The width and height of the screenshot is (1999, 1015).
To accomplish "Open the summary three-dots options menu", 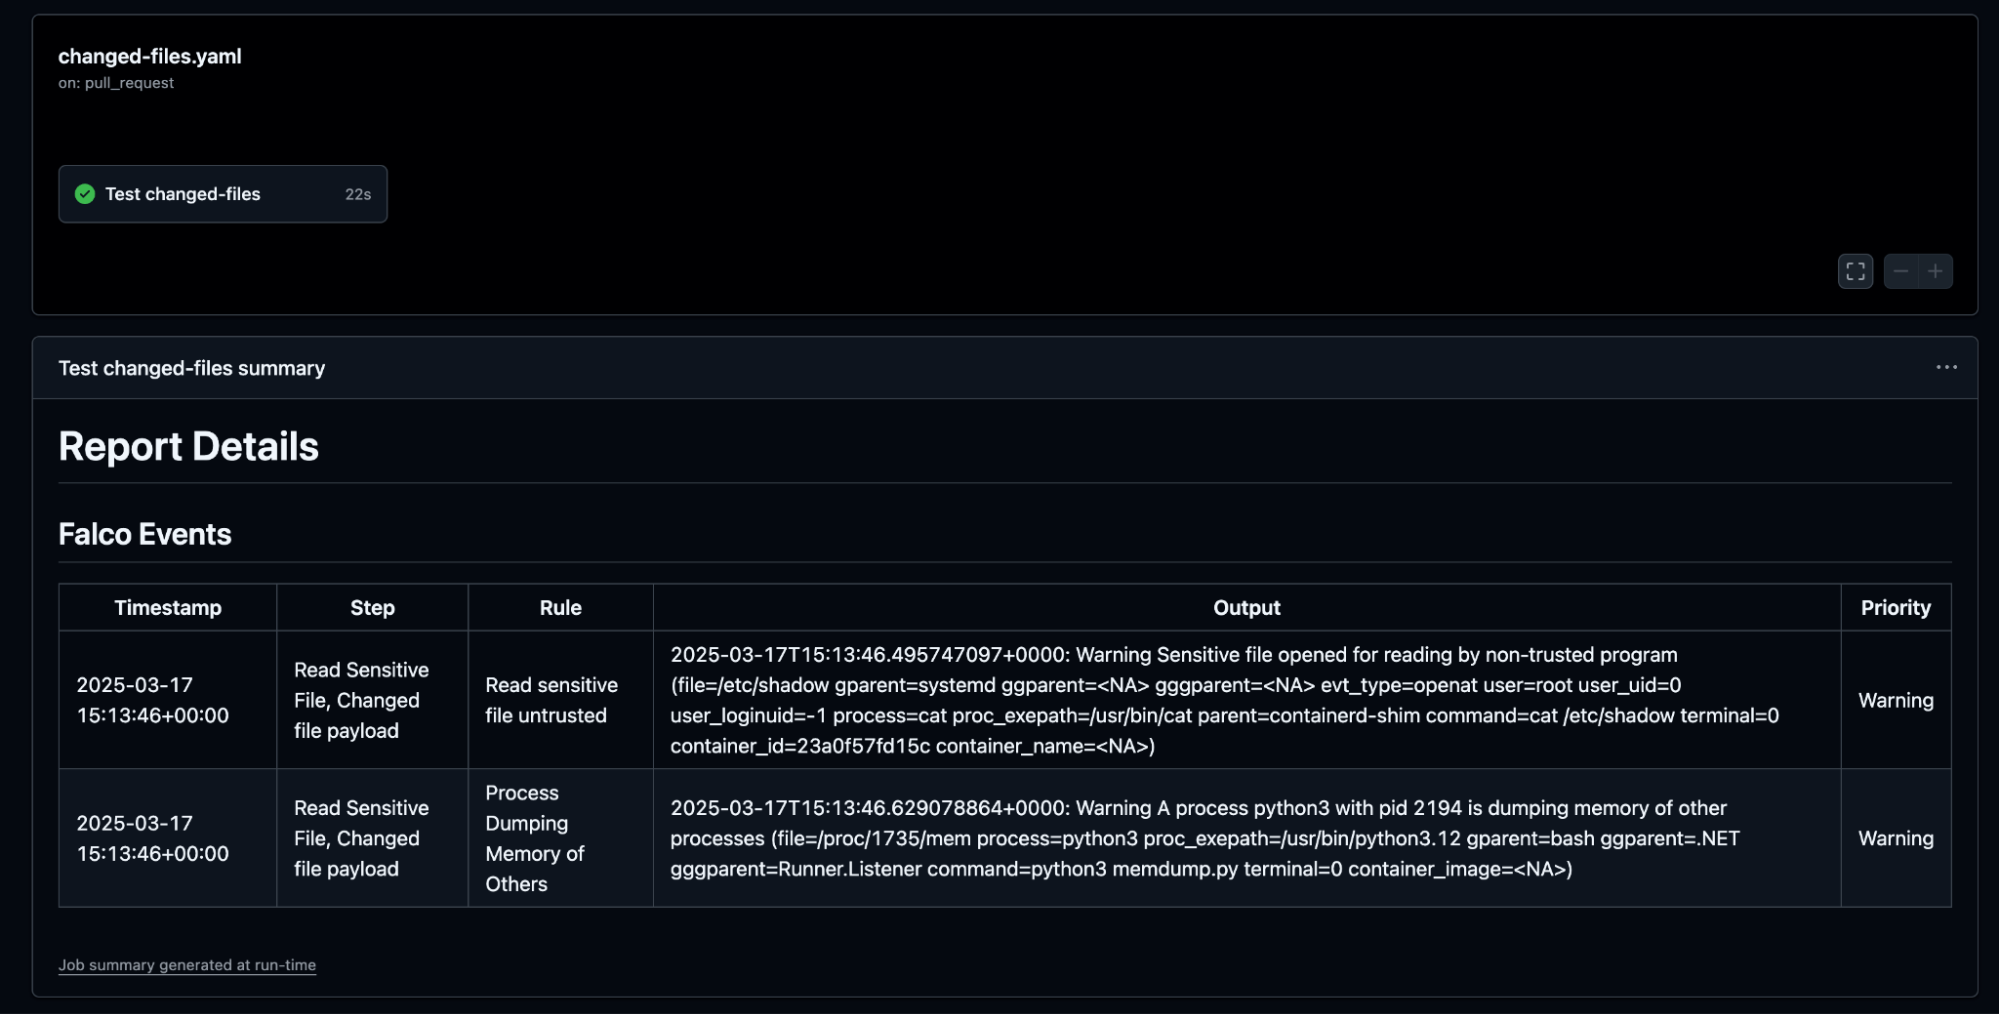I will point(1946,367).
